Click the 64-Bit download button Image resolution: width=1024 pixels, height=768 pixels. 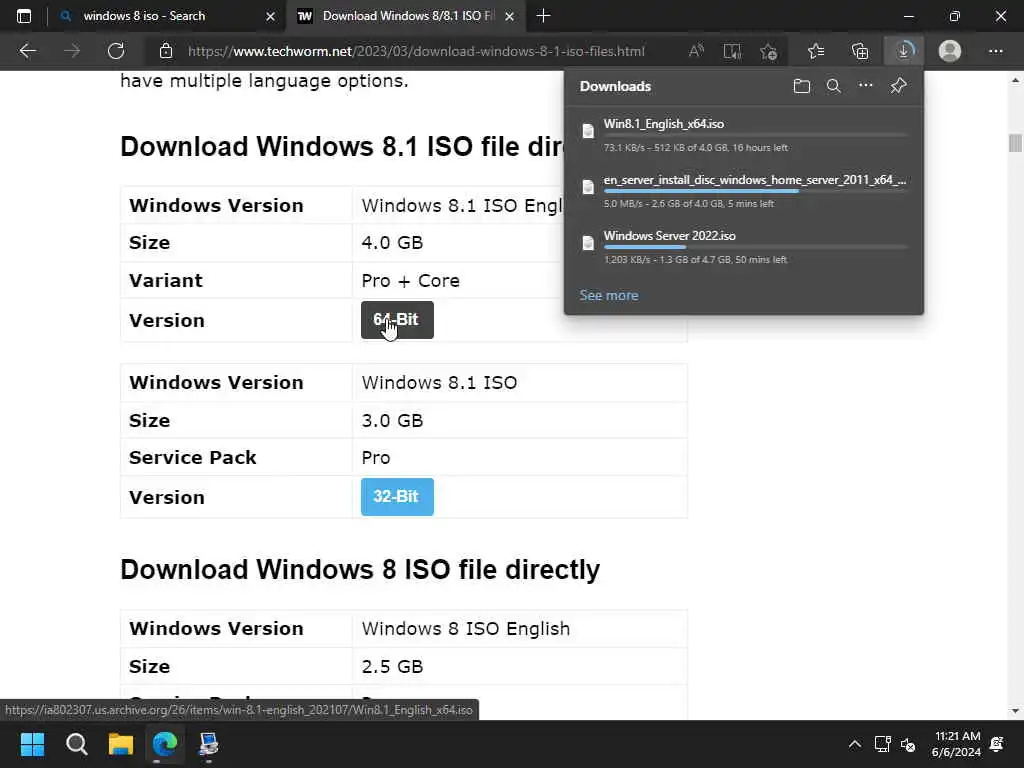(397, 320)
